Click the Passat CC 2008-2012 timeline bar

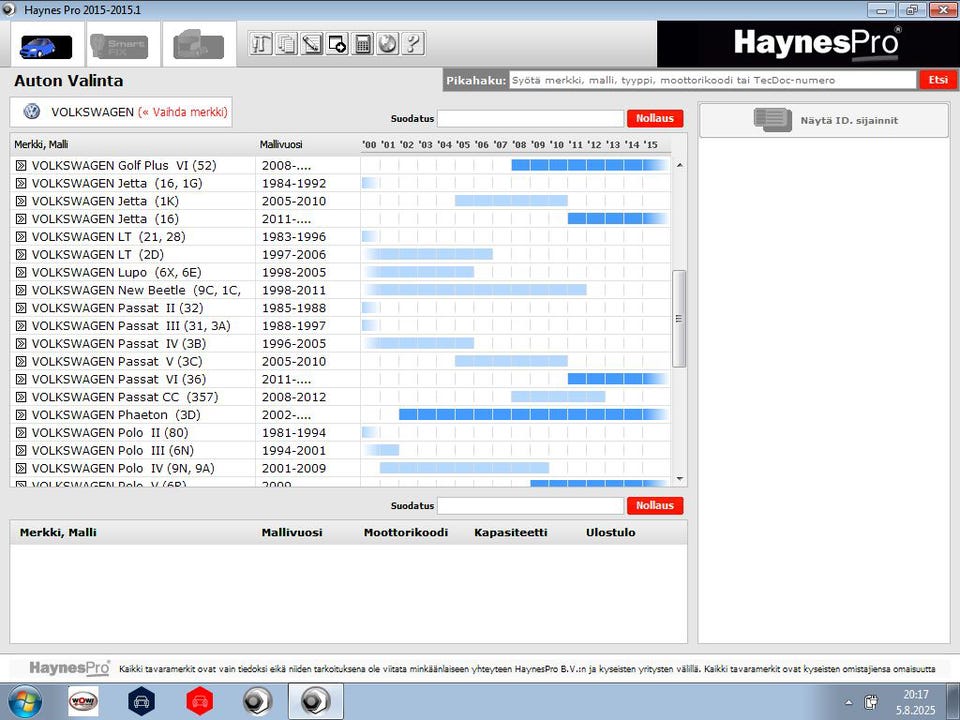(558, 396)
